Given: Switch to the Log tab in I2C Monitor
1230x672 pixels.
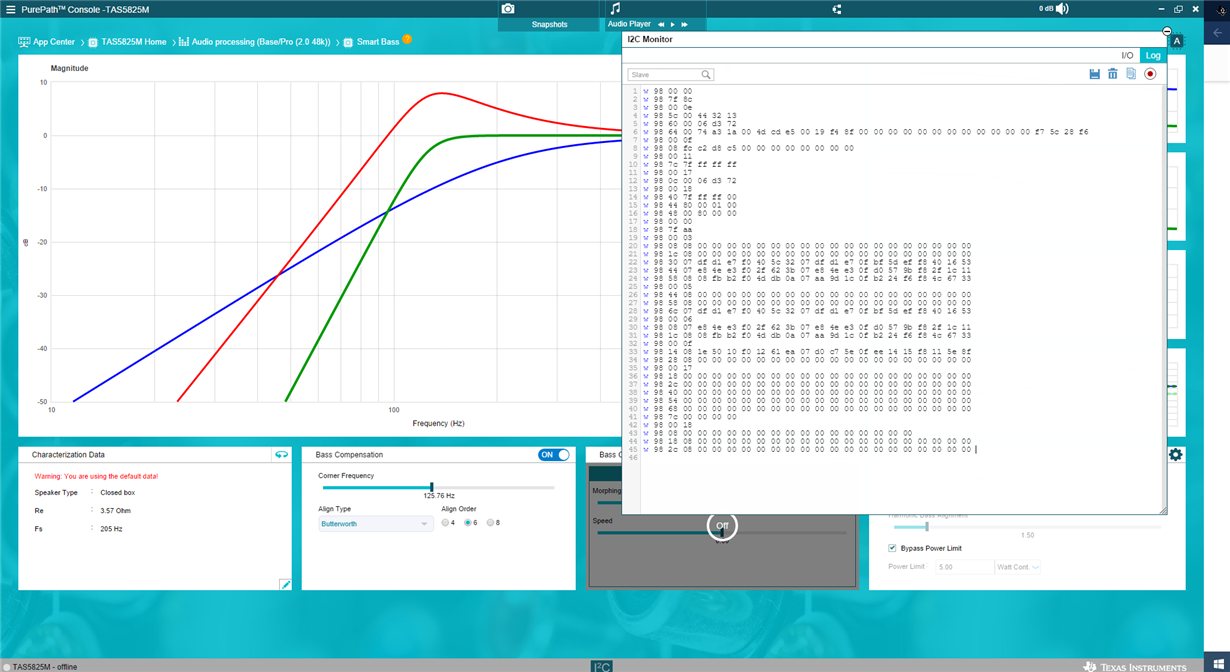Looking at the screenshot, I should (1153, 56).
